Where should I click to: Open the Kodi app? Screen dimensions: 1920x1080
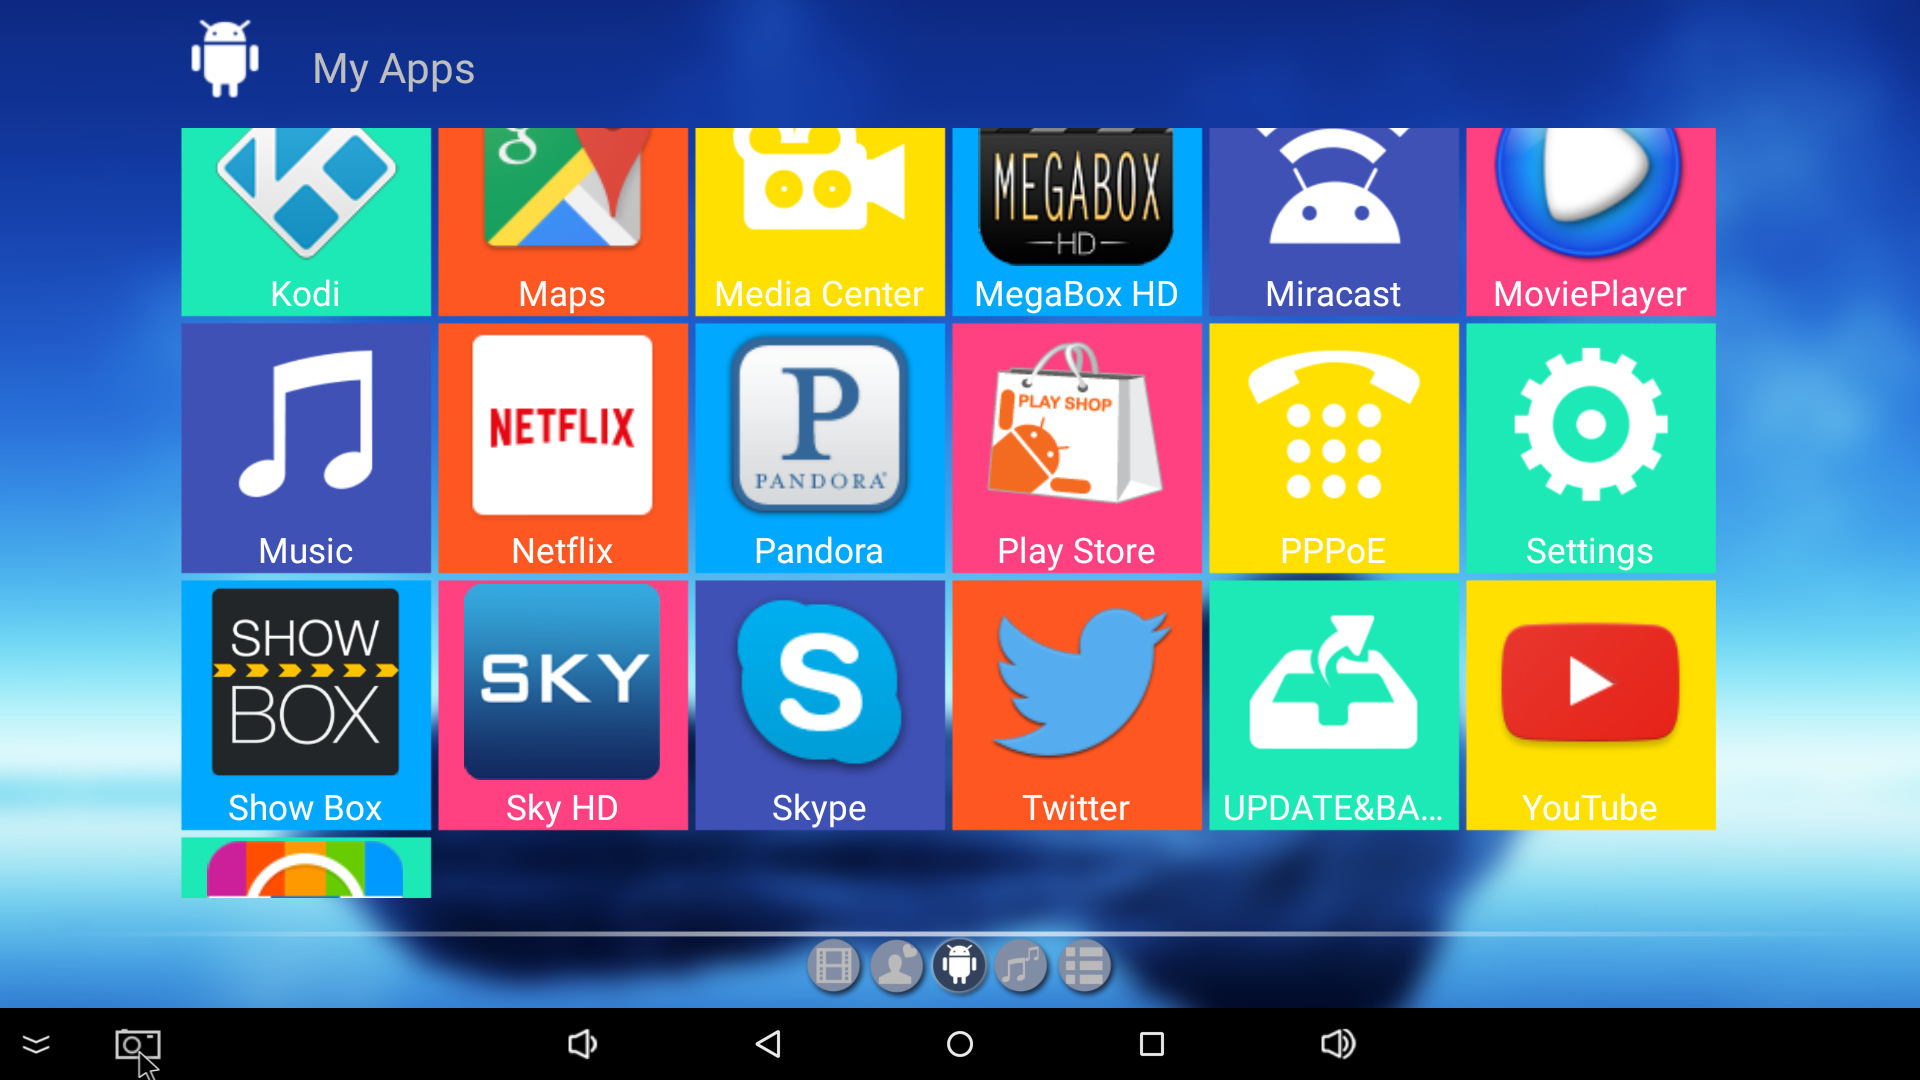306,221
